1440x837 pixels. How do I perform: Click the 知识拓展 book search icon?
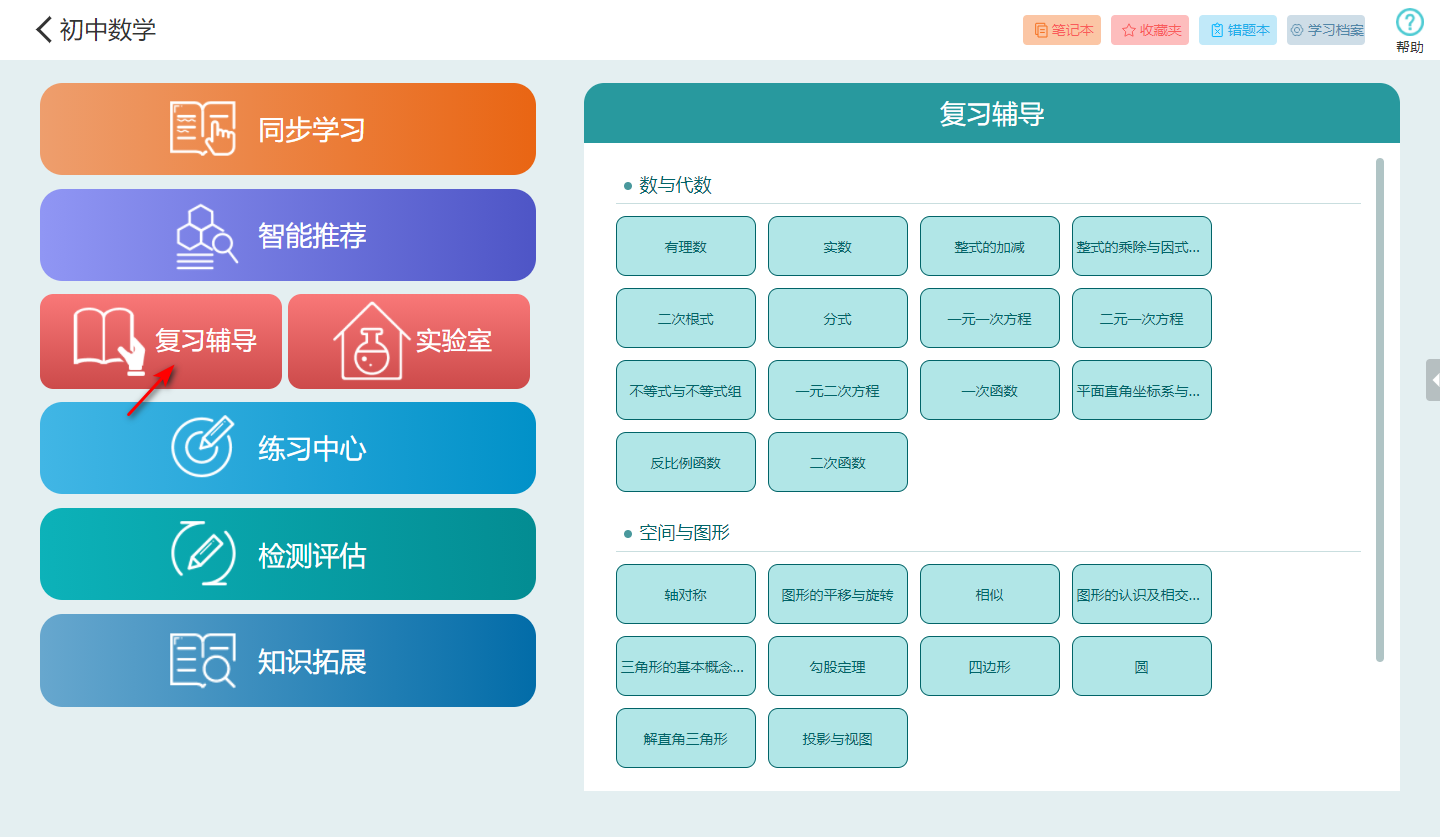coord(203,661)
